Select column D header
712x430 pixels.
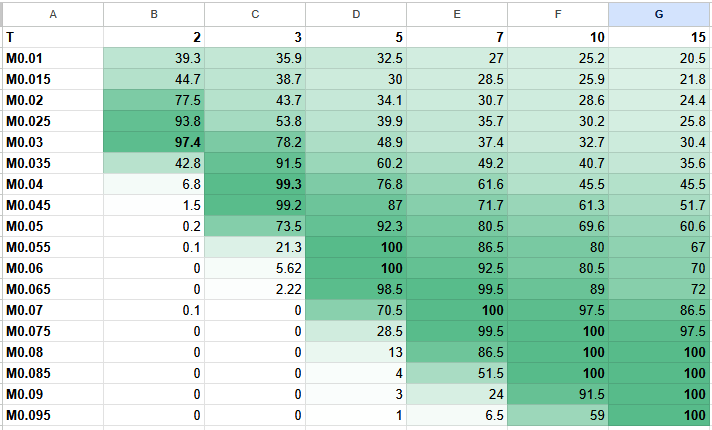click(x=356, y=13)
